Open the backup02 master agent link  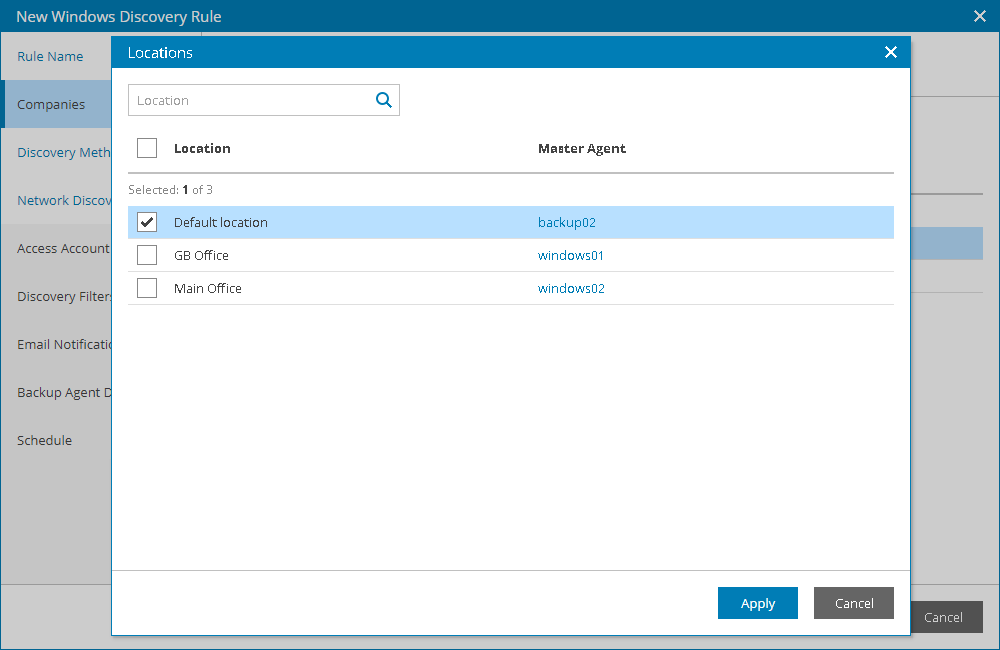point(566,222)
